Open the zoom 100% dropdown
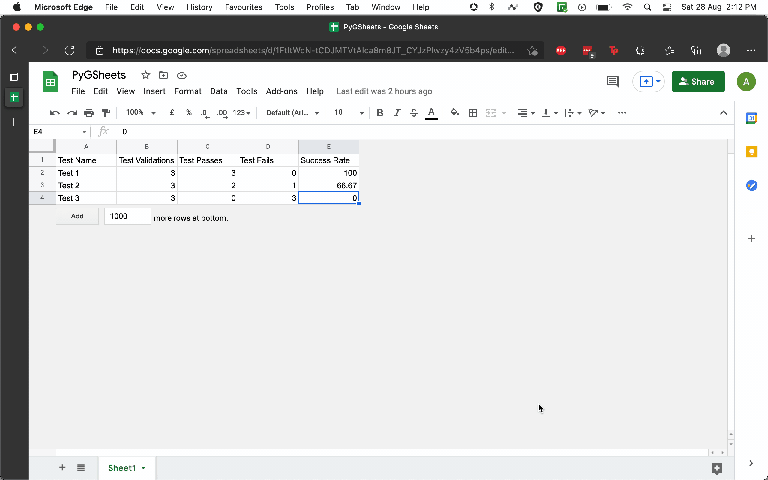This screenshot has height=480, width=768. (x=139, y=113)
